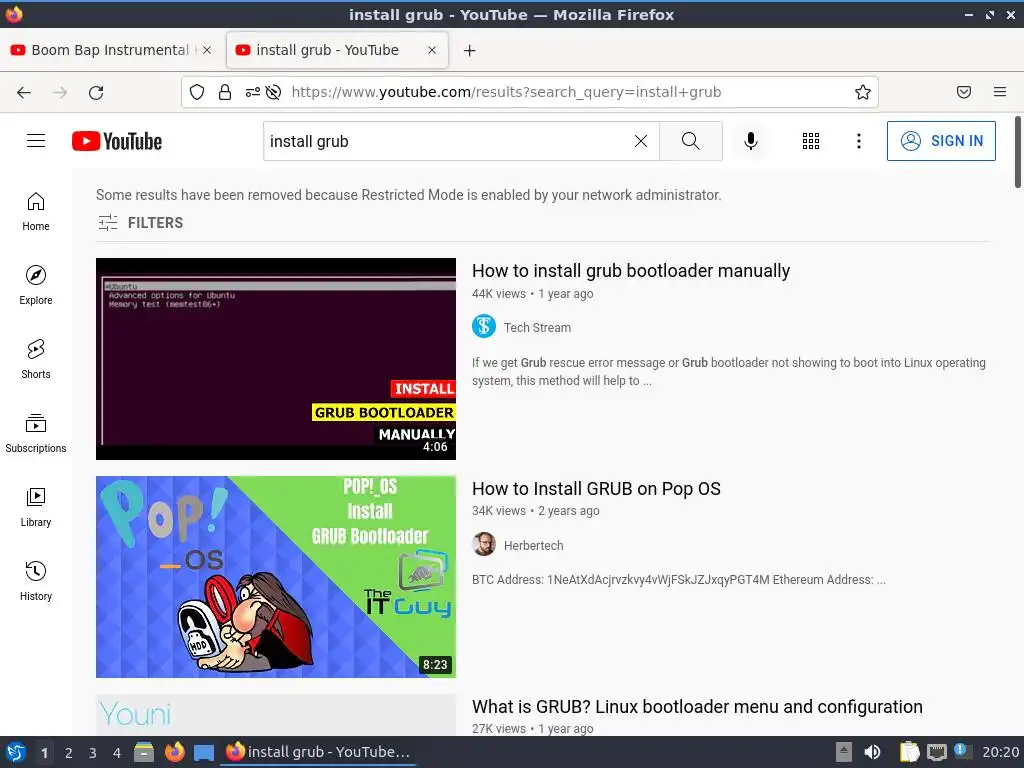Click the clipboard icon in the system tray
This screenshot has width=1024, height=768.
(909, 752)
